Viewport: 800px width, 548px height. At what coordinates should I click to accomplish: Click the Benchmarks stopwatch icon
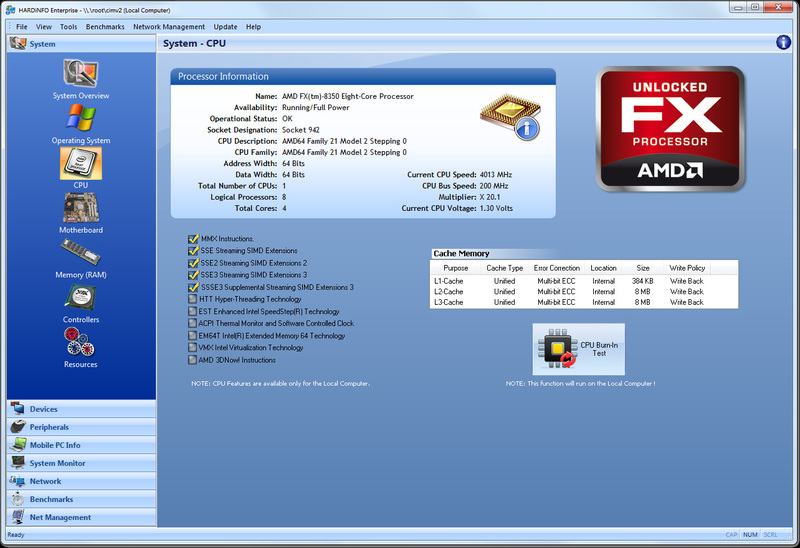[x=18, y=499]
